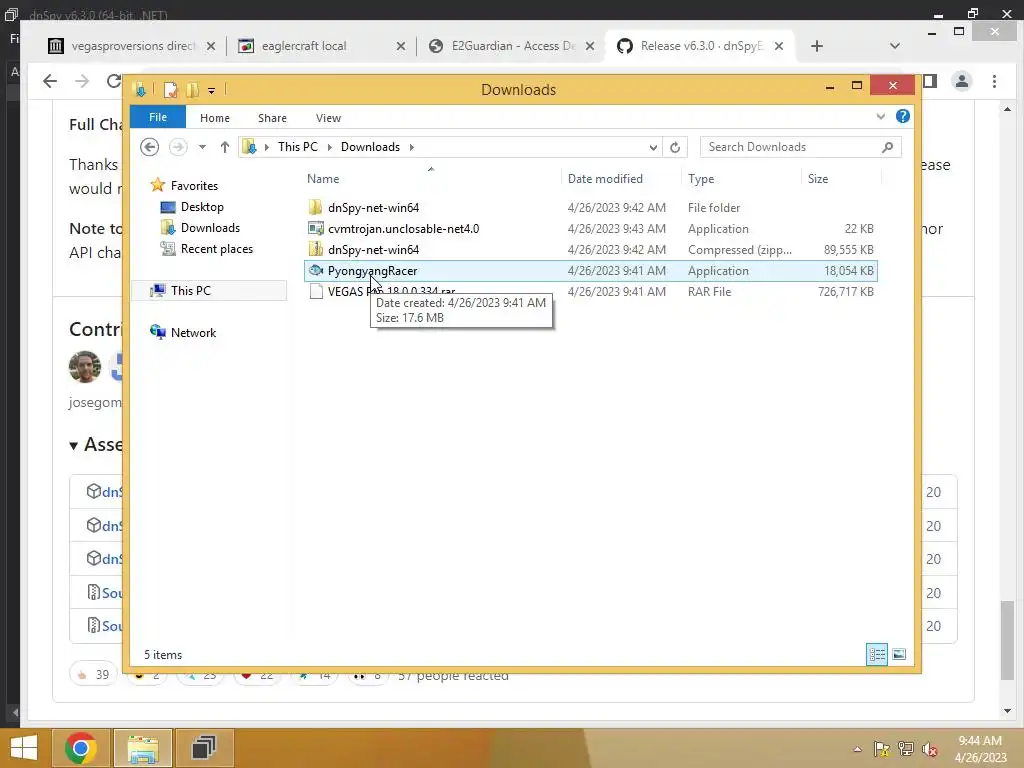Screen dimensions: 1024x768
Task: Switch to large icons view layout
Action: point(899,654)
